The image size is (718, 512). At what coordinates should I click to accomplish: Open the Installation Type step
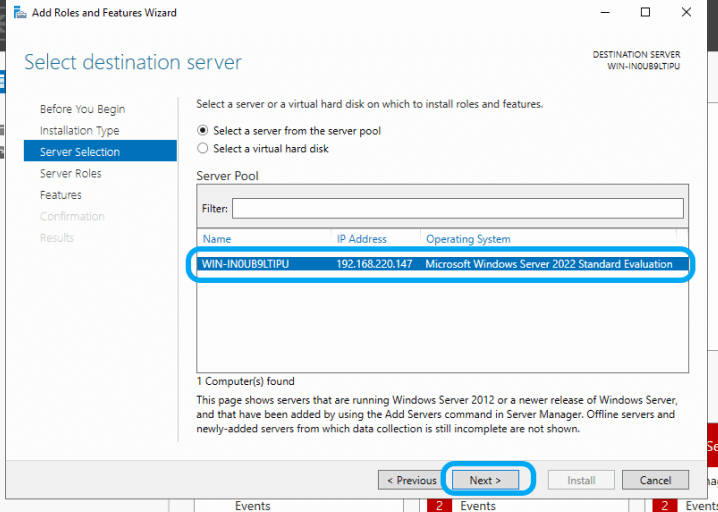coord(79,131)
